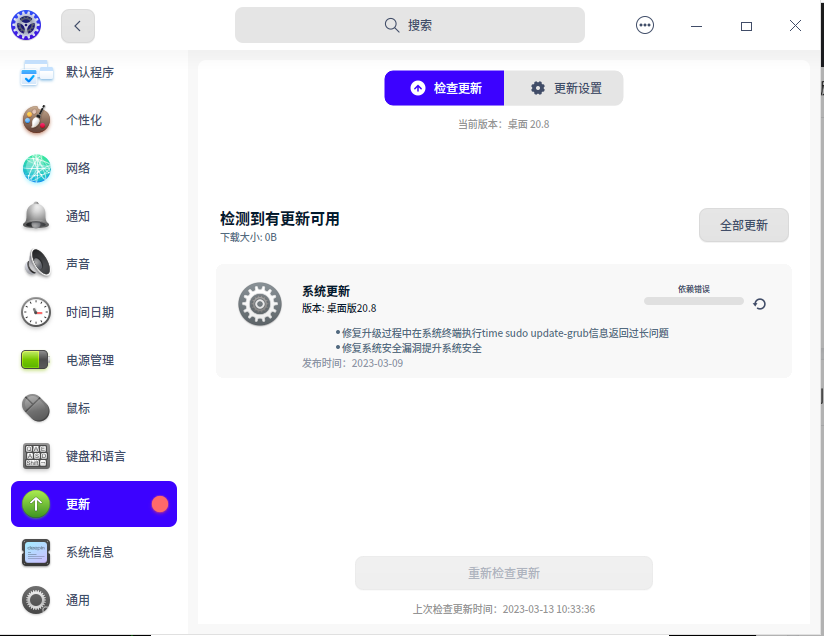
Task: Click the 重新检查更新 button
Action: click(504, 573)
